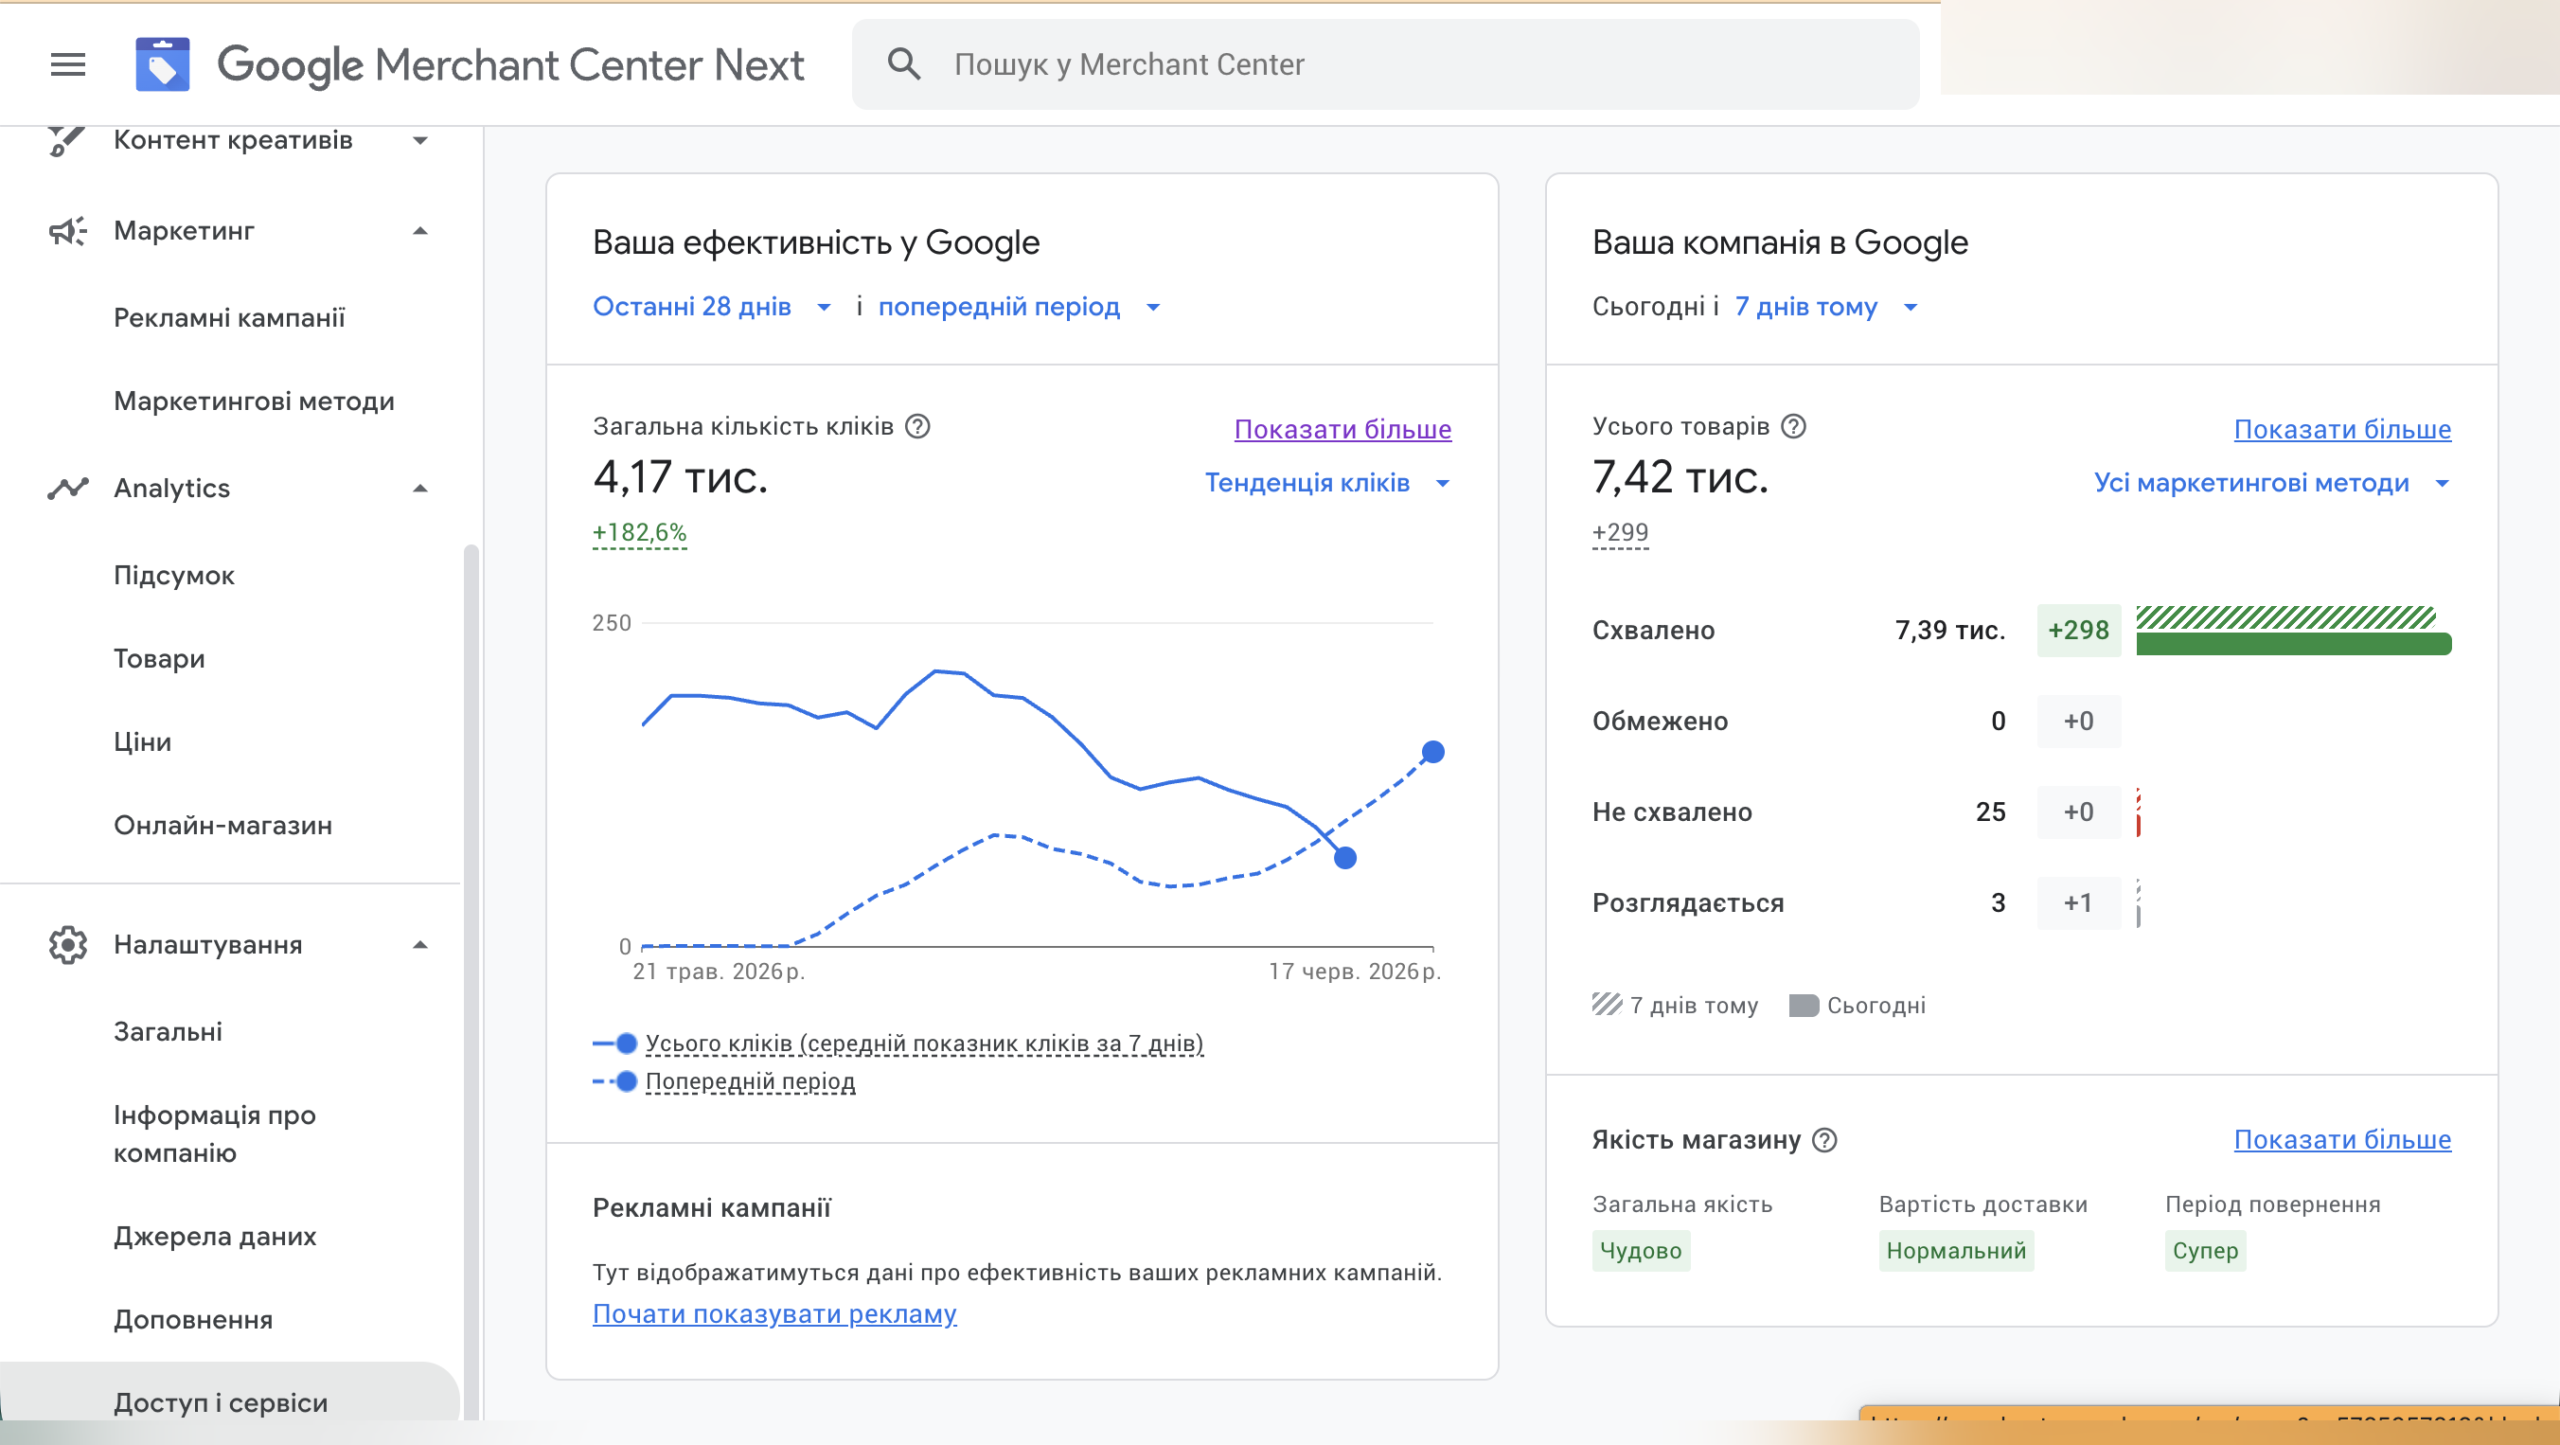Open the 7 днів тому dropdown

1826,307
